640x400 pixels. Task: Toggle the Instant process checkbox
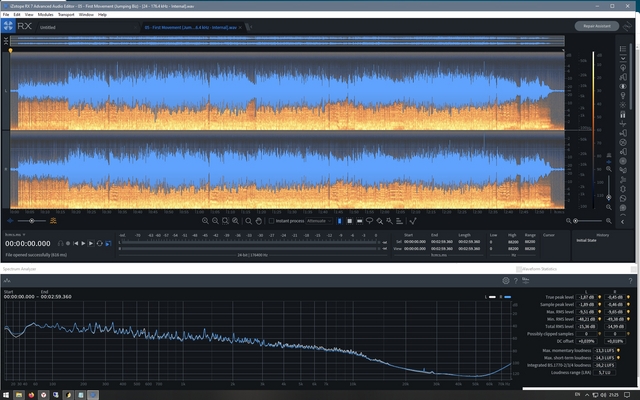coord(273,220)
